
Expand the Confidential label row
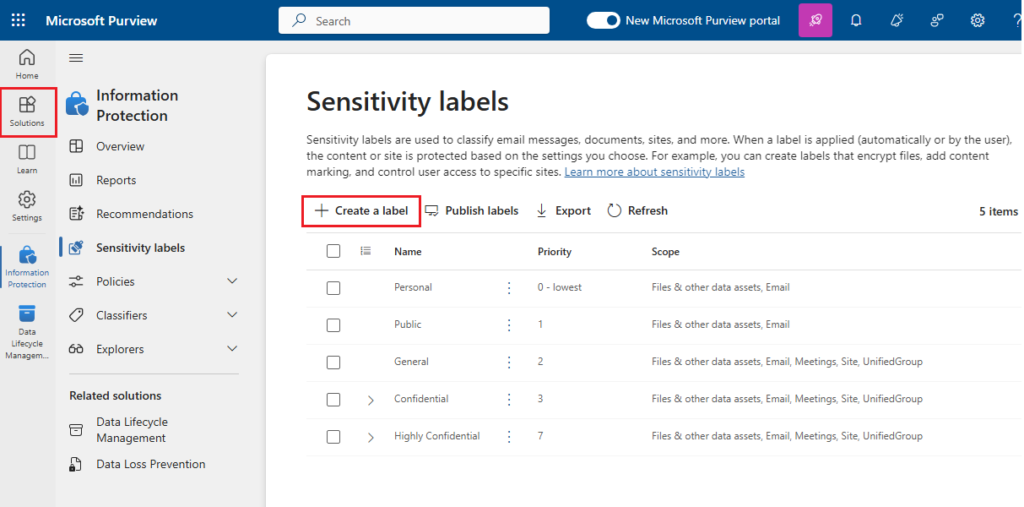point(370,400)
